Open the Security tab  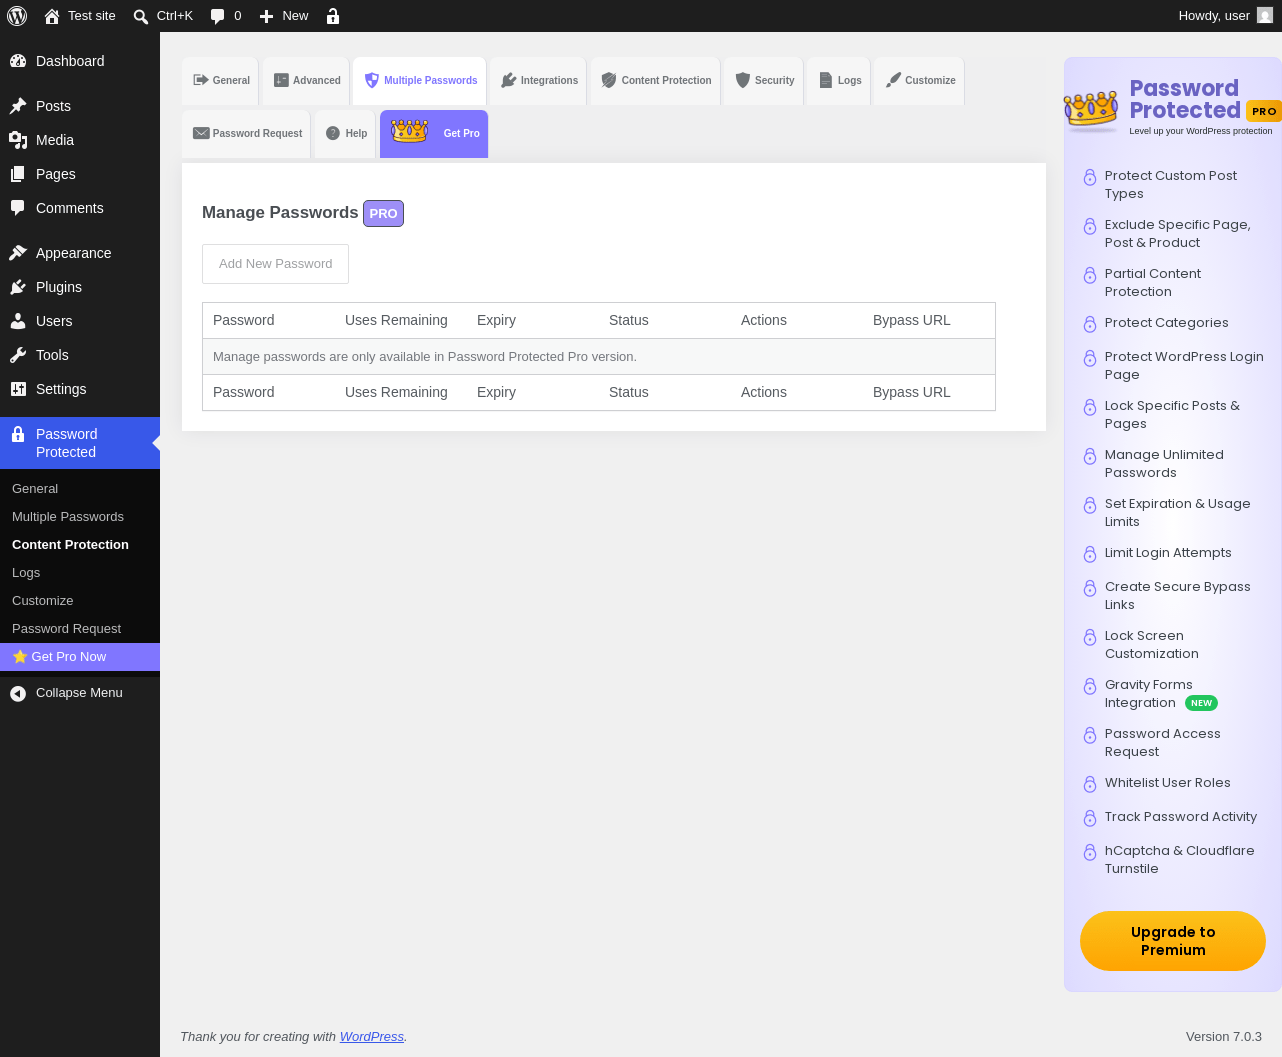pyautogui.click(x=764, y=81)
